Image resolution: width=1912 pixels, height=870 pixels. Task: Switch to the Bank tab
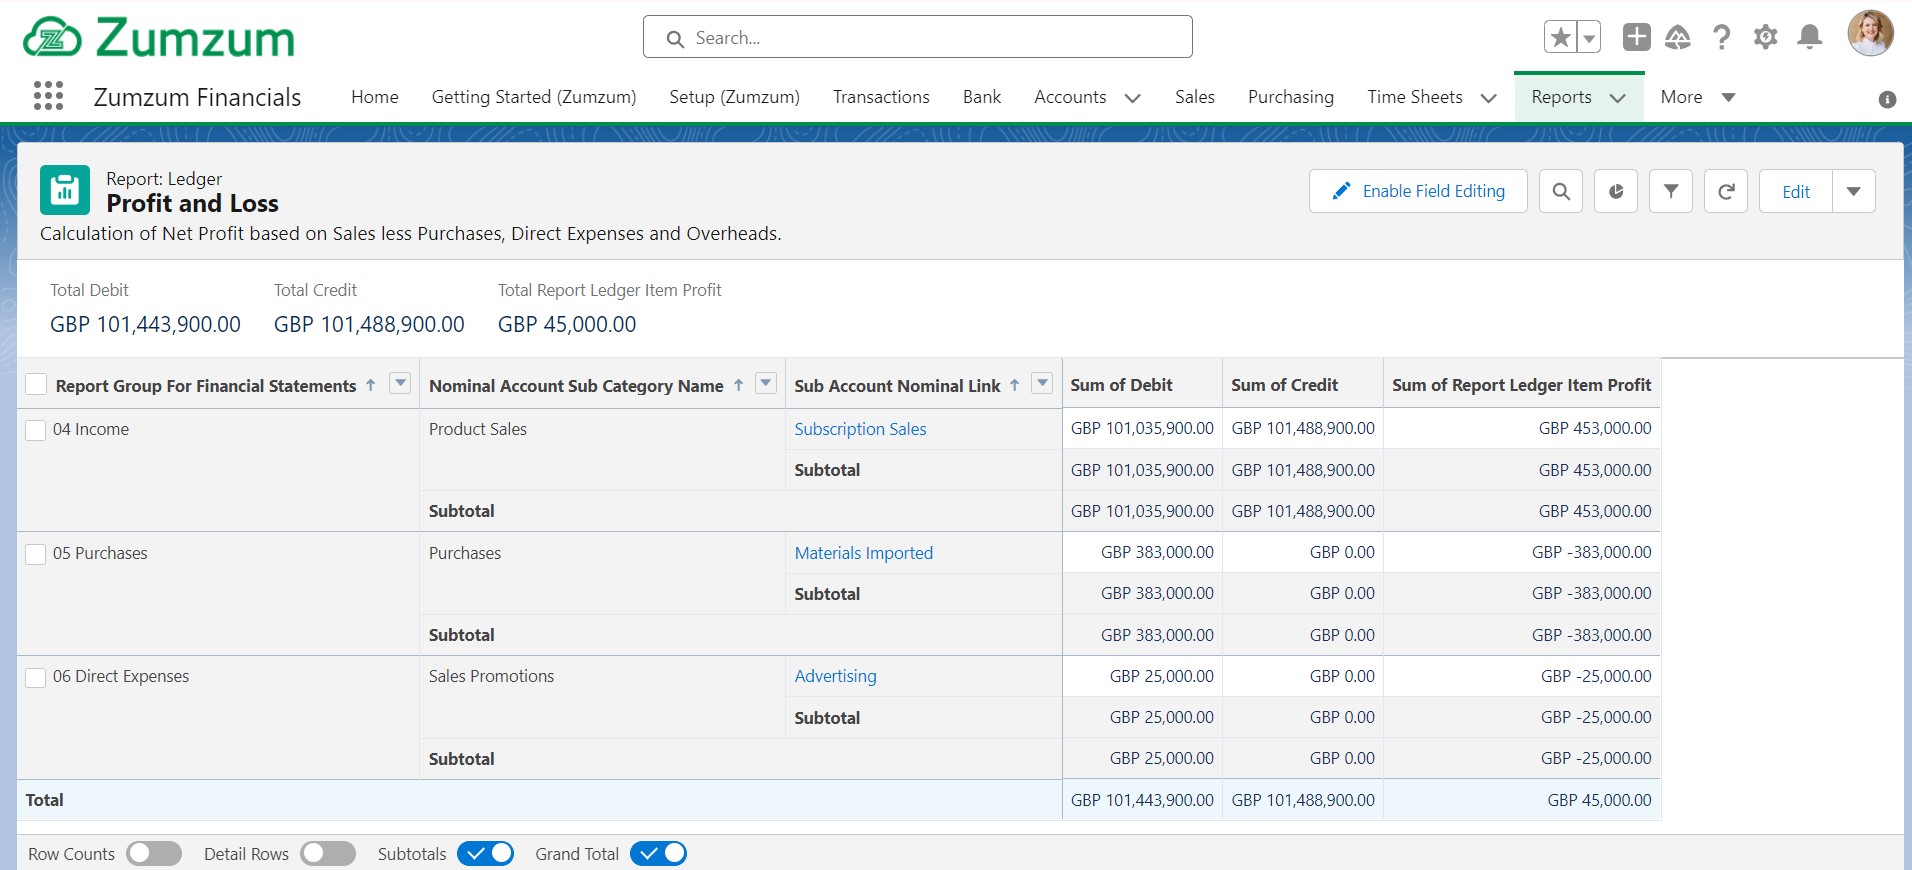point(982,97)
